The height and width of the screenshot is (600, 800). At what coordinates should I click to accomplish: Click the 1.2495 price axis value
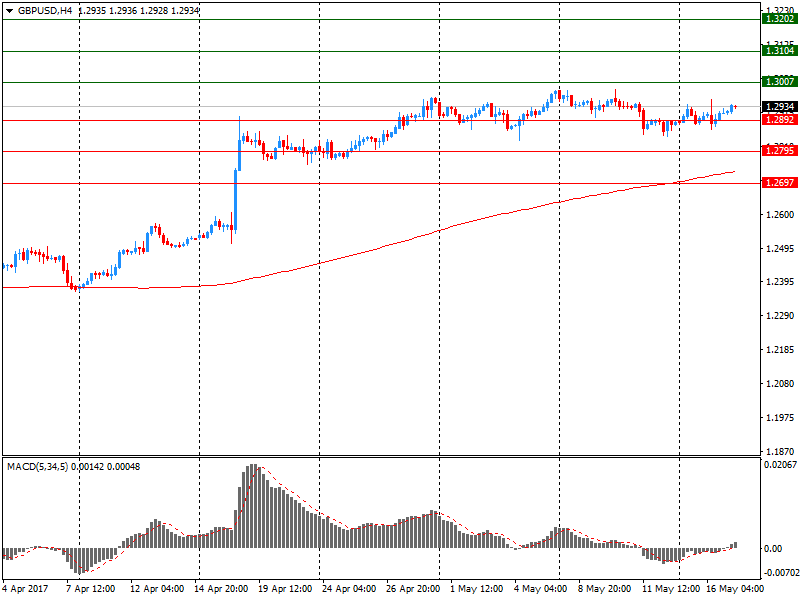pos(780,248)
